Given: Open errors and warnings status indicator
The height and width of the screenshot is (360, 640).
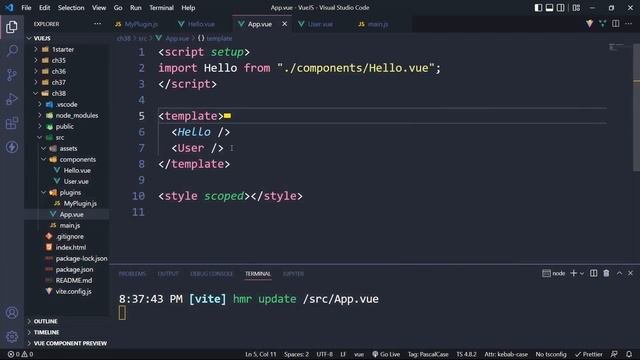Looking at the screenshot, I should click(20, 354).
